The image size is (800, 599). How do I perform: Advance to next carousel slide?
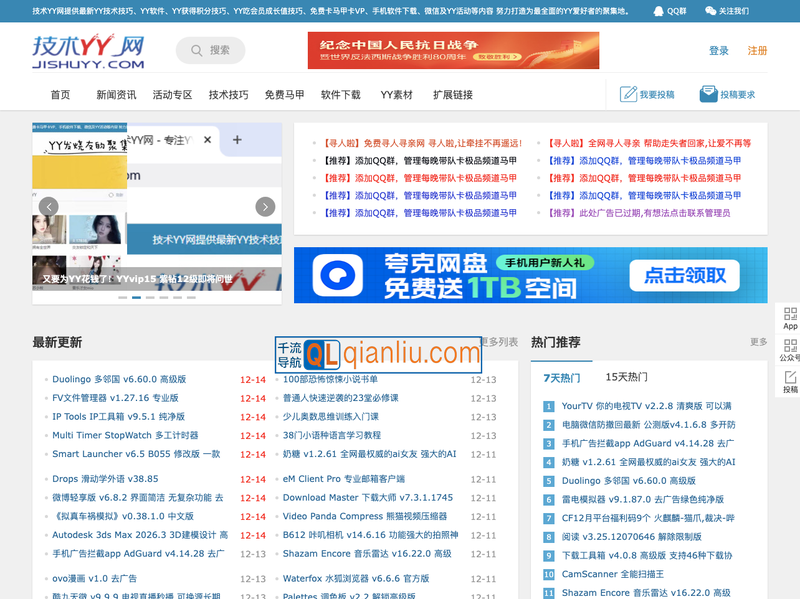point(265,207)
